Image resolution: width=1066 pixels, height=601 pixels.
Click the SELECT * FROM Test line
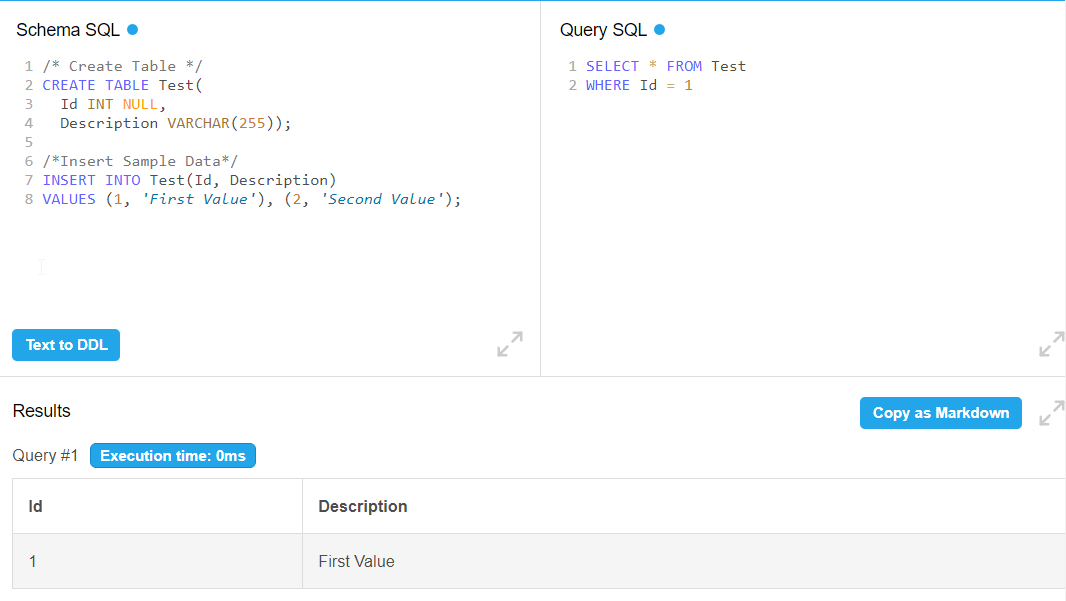(x=666, y=66)
